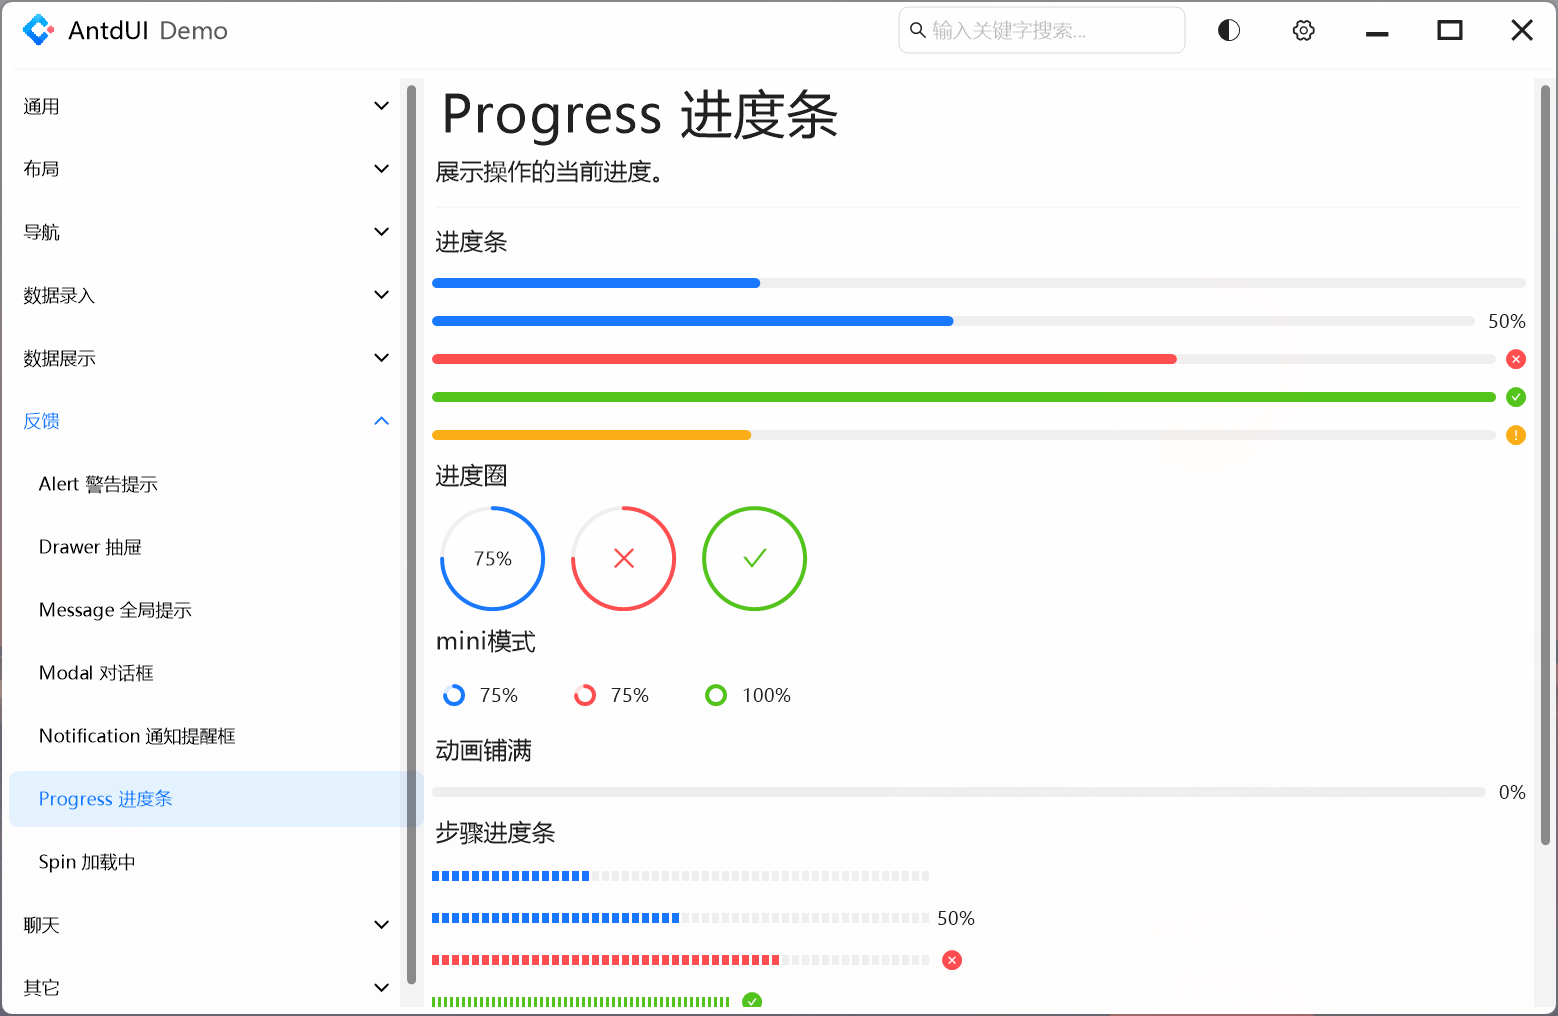Click the green 100% mini progress ring
Image resolution: width=1558 pixels, height=1016 pixels.
click(716, 695)
